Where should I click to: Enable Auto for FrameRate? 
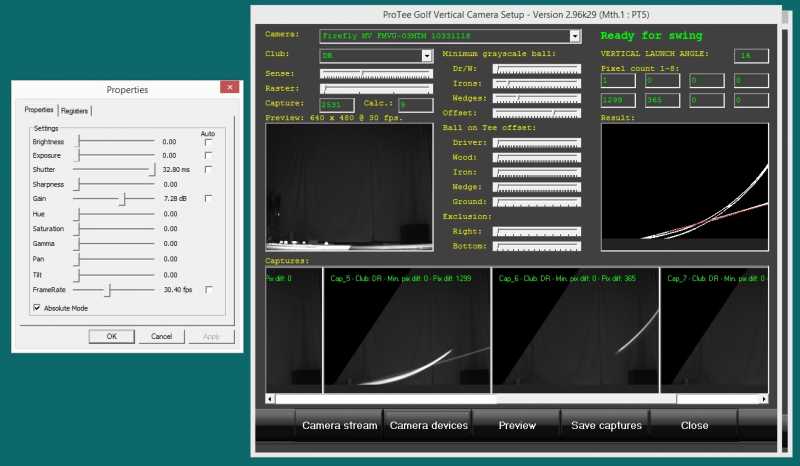tap(208, 289)
